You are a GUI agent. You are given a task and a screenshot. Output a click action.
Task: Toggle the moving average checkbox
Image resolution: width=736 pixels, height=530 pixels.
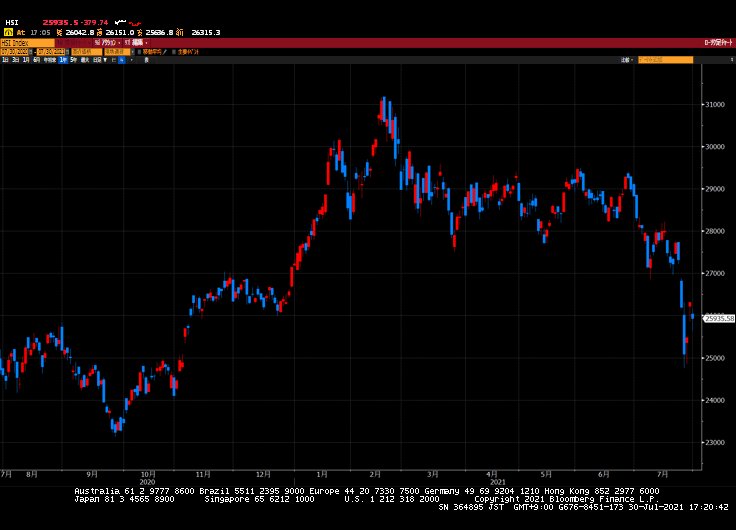(x=138, y=52)
